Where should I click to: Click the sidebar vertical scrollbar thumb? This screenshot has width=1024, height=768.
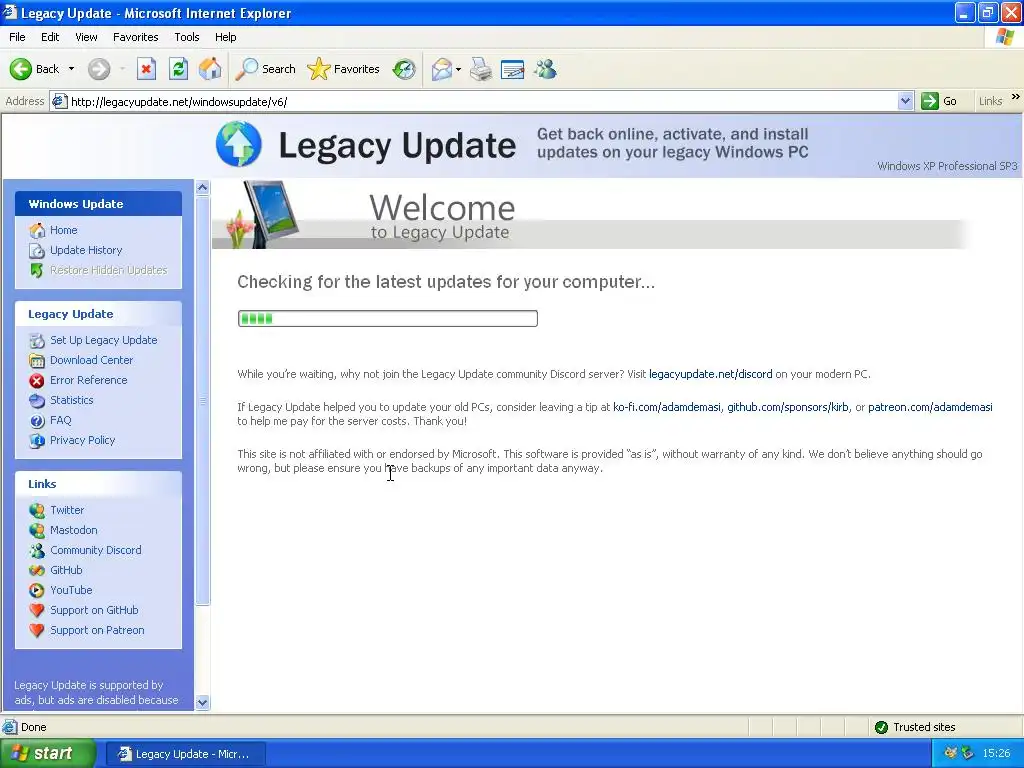coord(202,400)
